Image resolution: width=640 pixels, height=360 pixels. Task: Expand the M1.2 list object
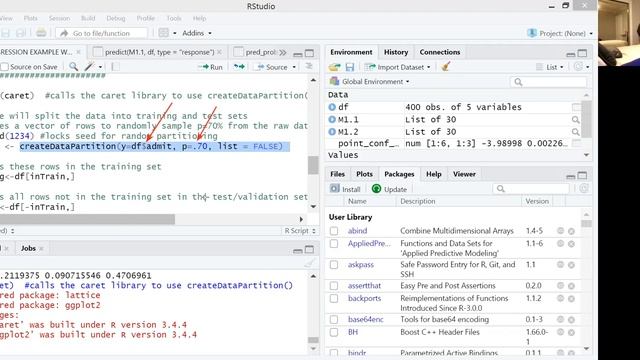332,132
